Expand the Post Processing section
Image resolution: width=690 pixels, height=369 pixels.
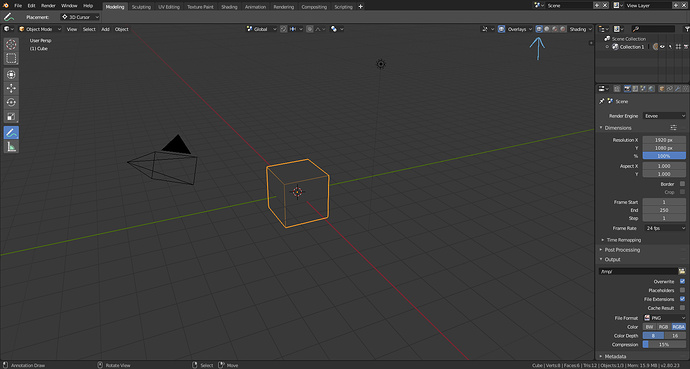coord(622,250)
